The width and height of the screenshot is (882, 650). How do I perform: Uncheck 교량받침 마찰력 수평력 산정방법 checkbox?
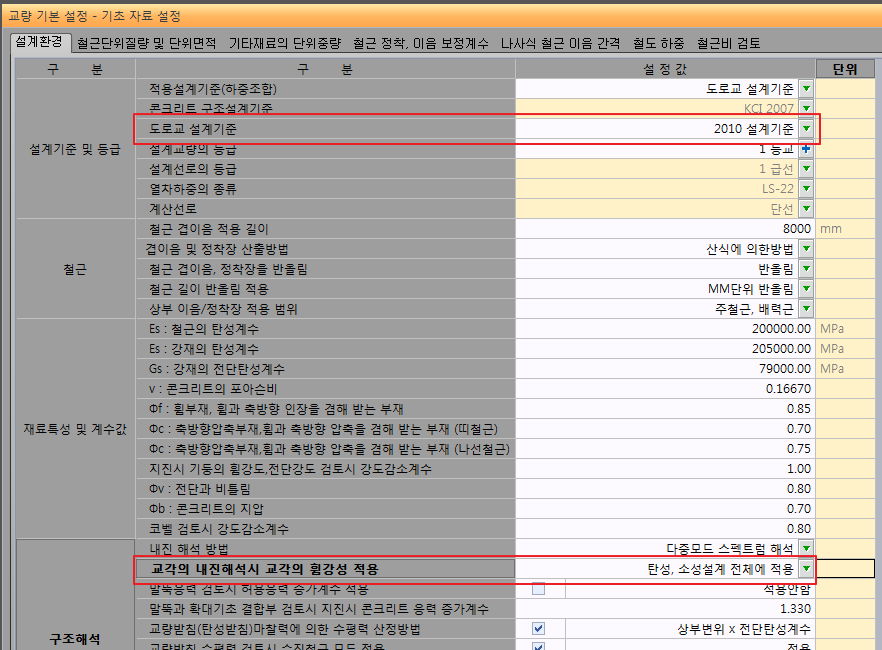point(538,629)
